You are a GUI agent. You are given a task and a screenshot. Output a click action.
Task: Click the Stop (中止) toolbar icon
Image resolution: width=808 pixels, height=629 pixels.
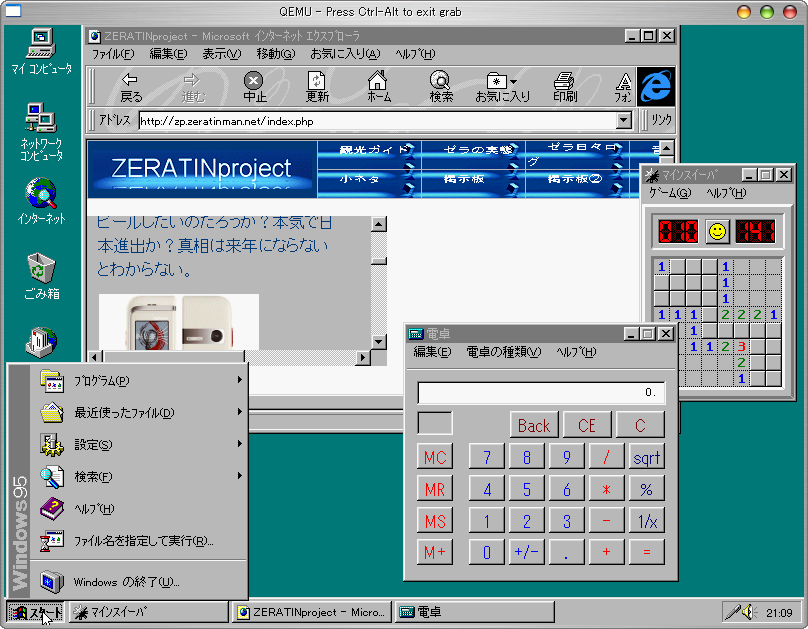click(x=254, y=87)
